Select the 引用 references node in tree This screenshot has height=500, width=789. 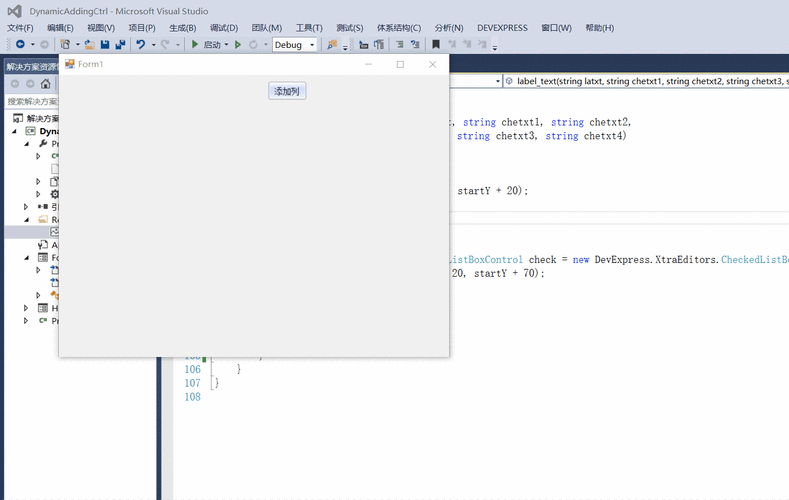[x=48, y=206]
